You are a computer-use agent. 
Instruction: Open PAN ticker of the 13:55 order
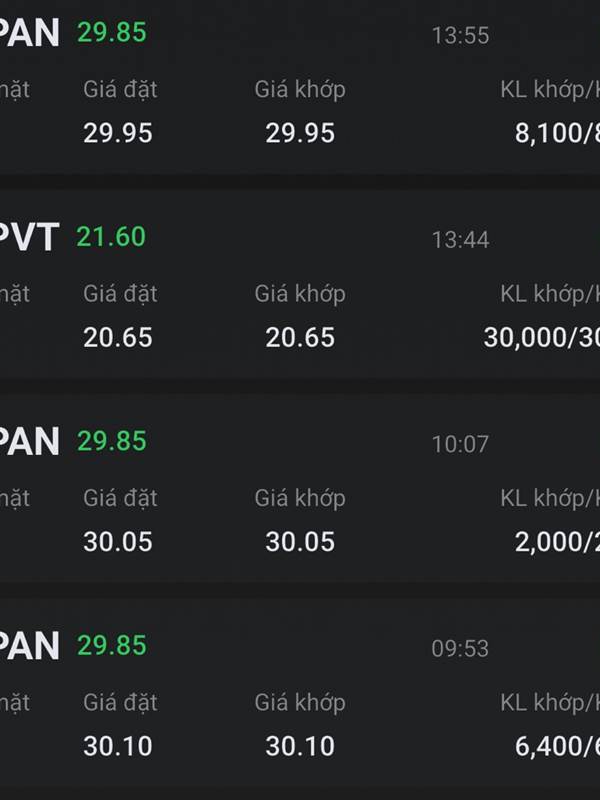pyautogui.click(x=30, y=33)
